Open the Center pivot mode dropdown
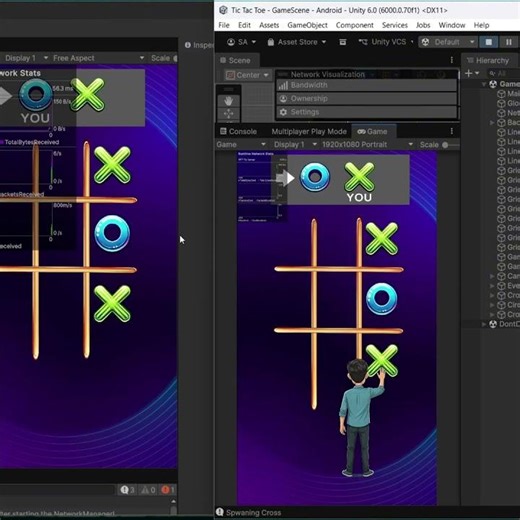This screenshot has height=520, width=520. tap(248, 75)
